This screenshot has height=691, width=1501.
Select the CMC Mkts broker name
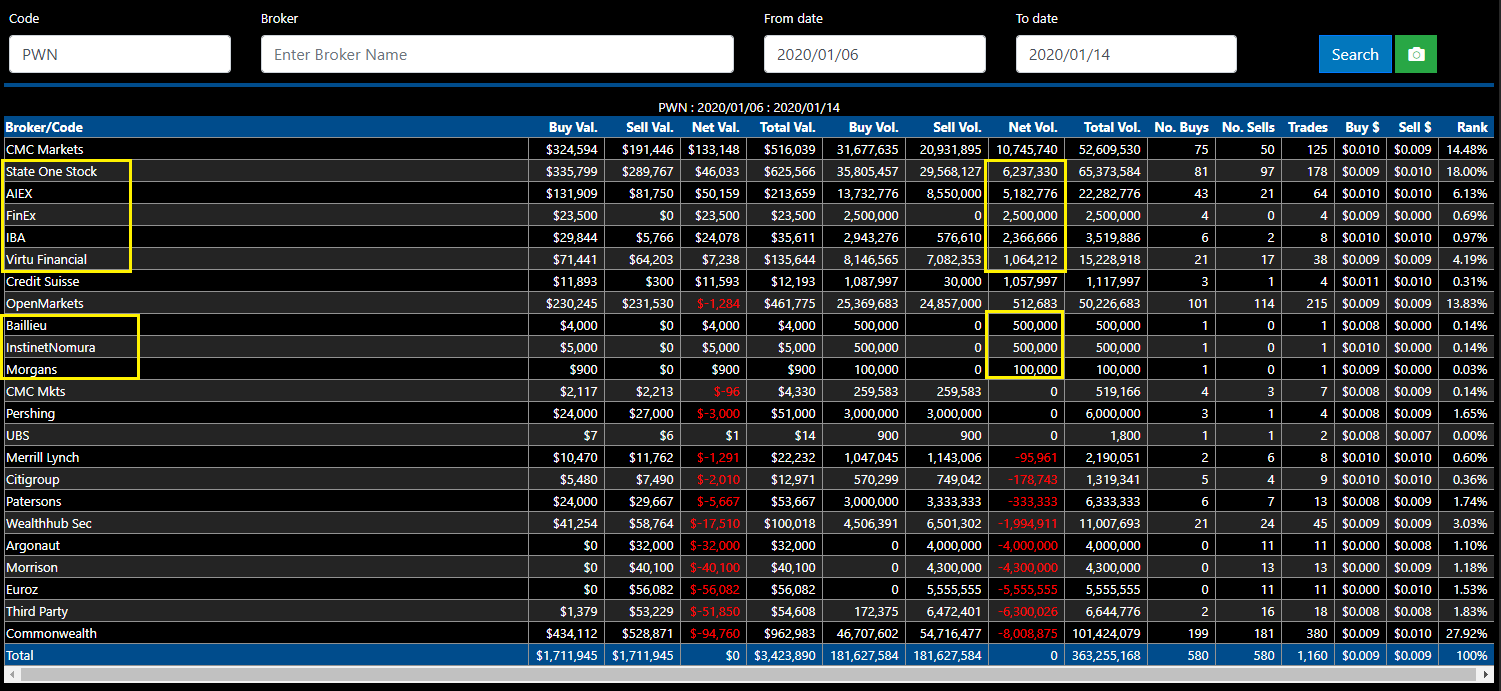tap(35, 391)
